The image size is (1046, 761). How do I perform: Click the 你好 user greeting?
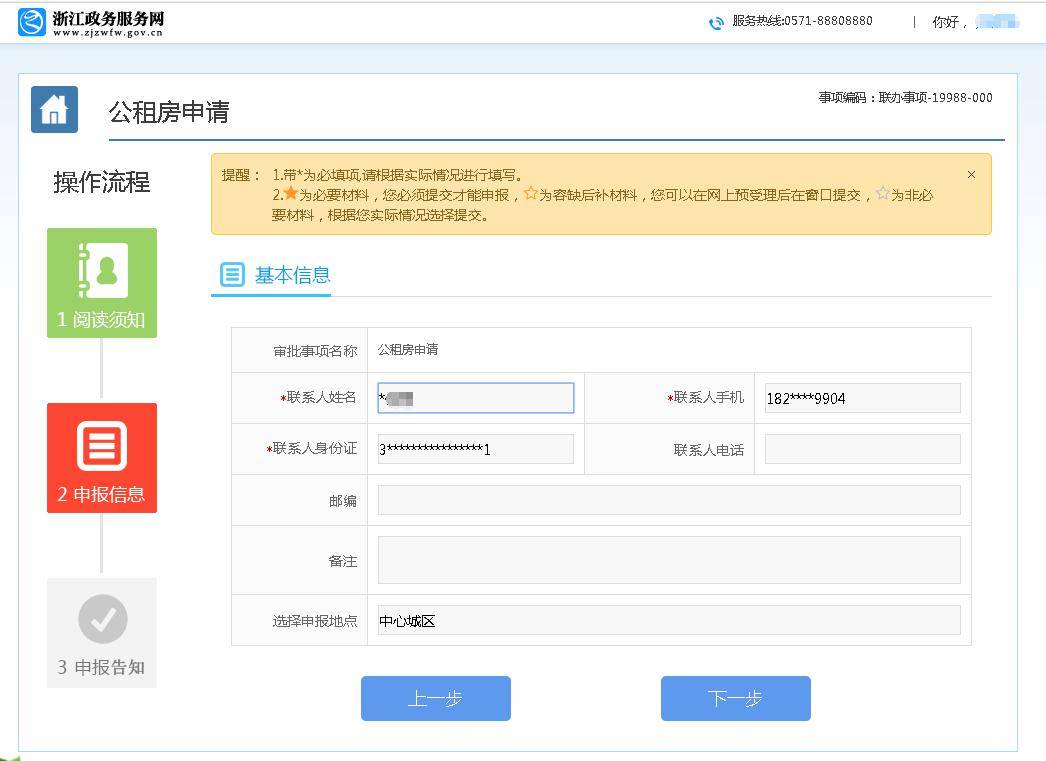[x=948, y=22]
